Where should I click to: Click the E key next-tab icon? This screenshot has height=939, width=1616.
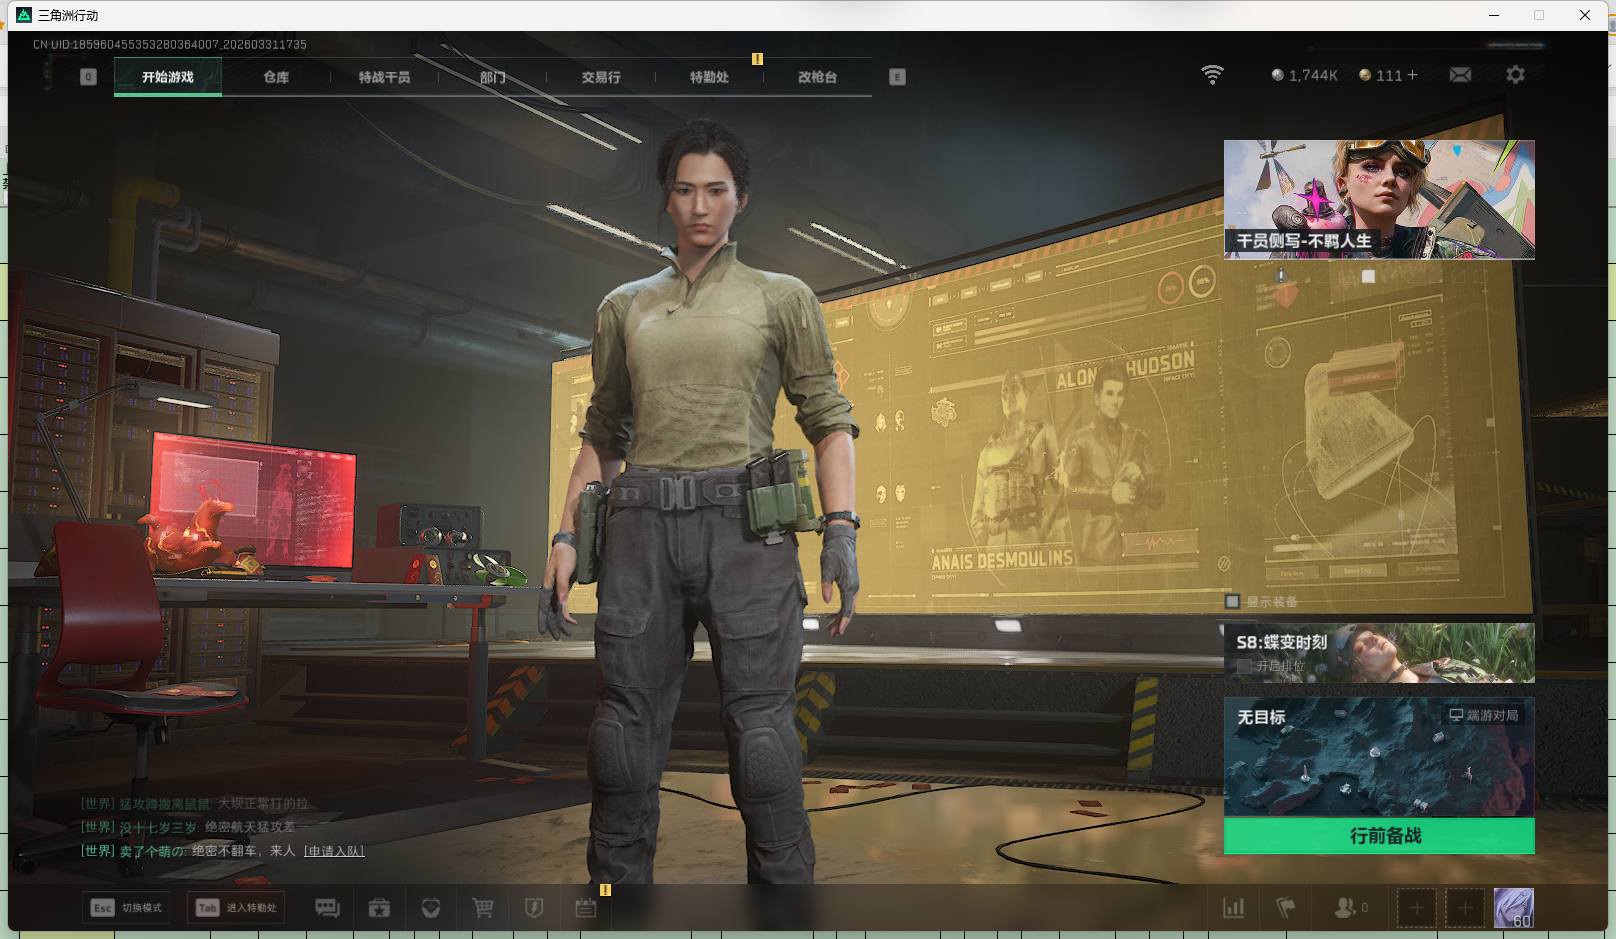tap(897, 77)
